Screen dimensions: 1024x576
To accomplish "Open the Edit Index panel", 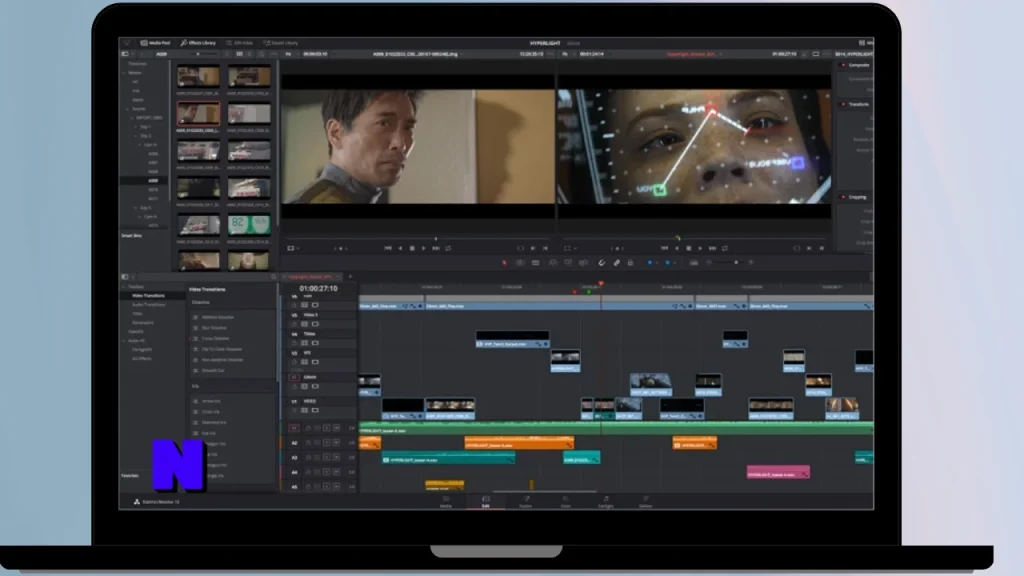I will click(x=240, y=43).
